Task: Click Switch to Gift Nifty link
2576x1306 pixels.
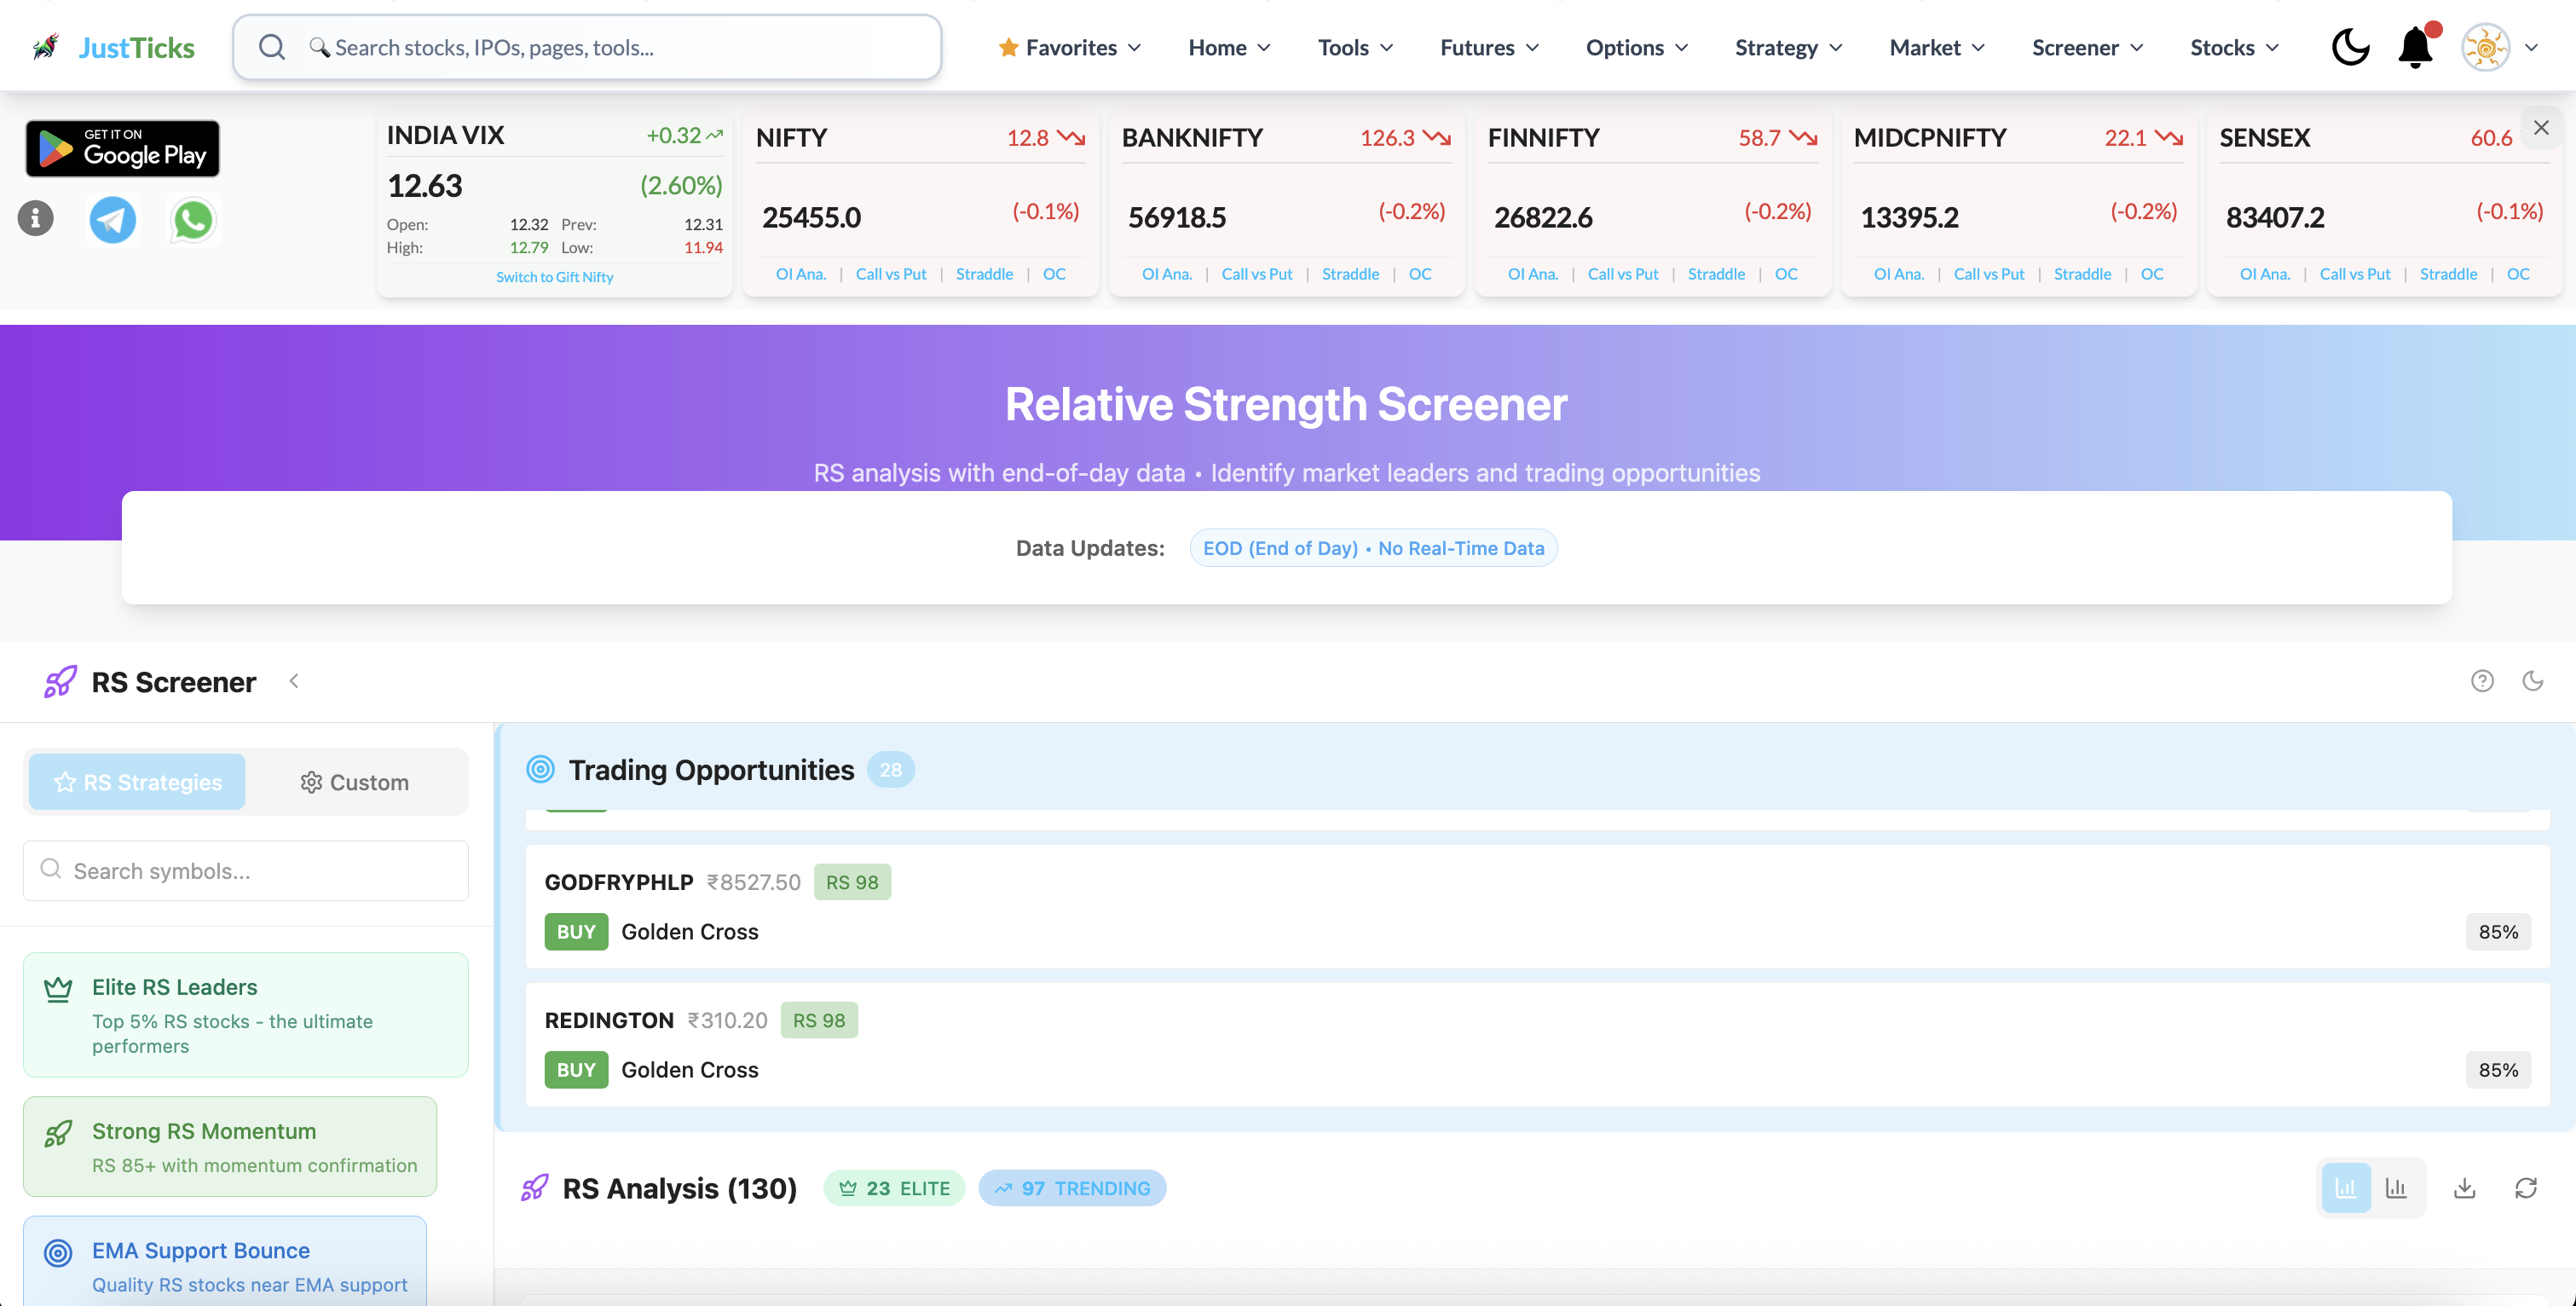Action: pos(555,277)
